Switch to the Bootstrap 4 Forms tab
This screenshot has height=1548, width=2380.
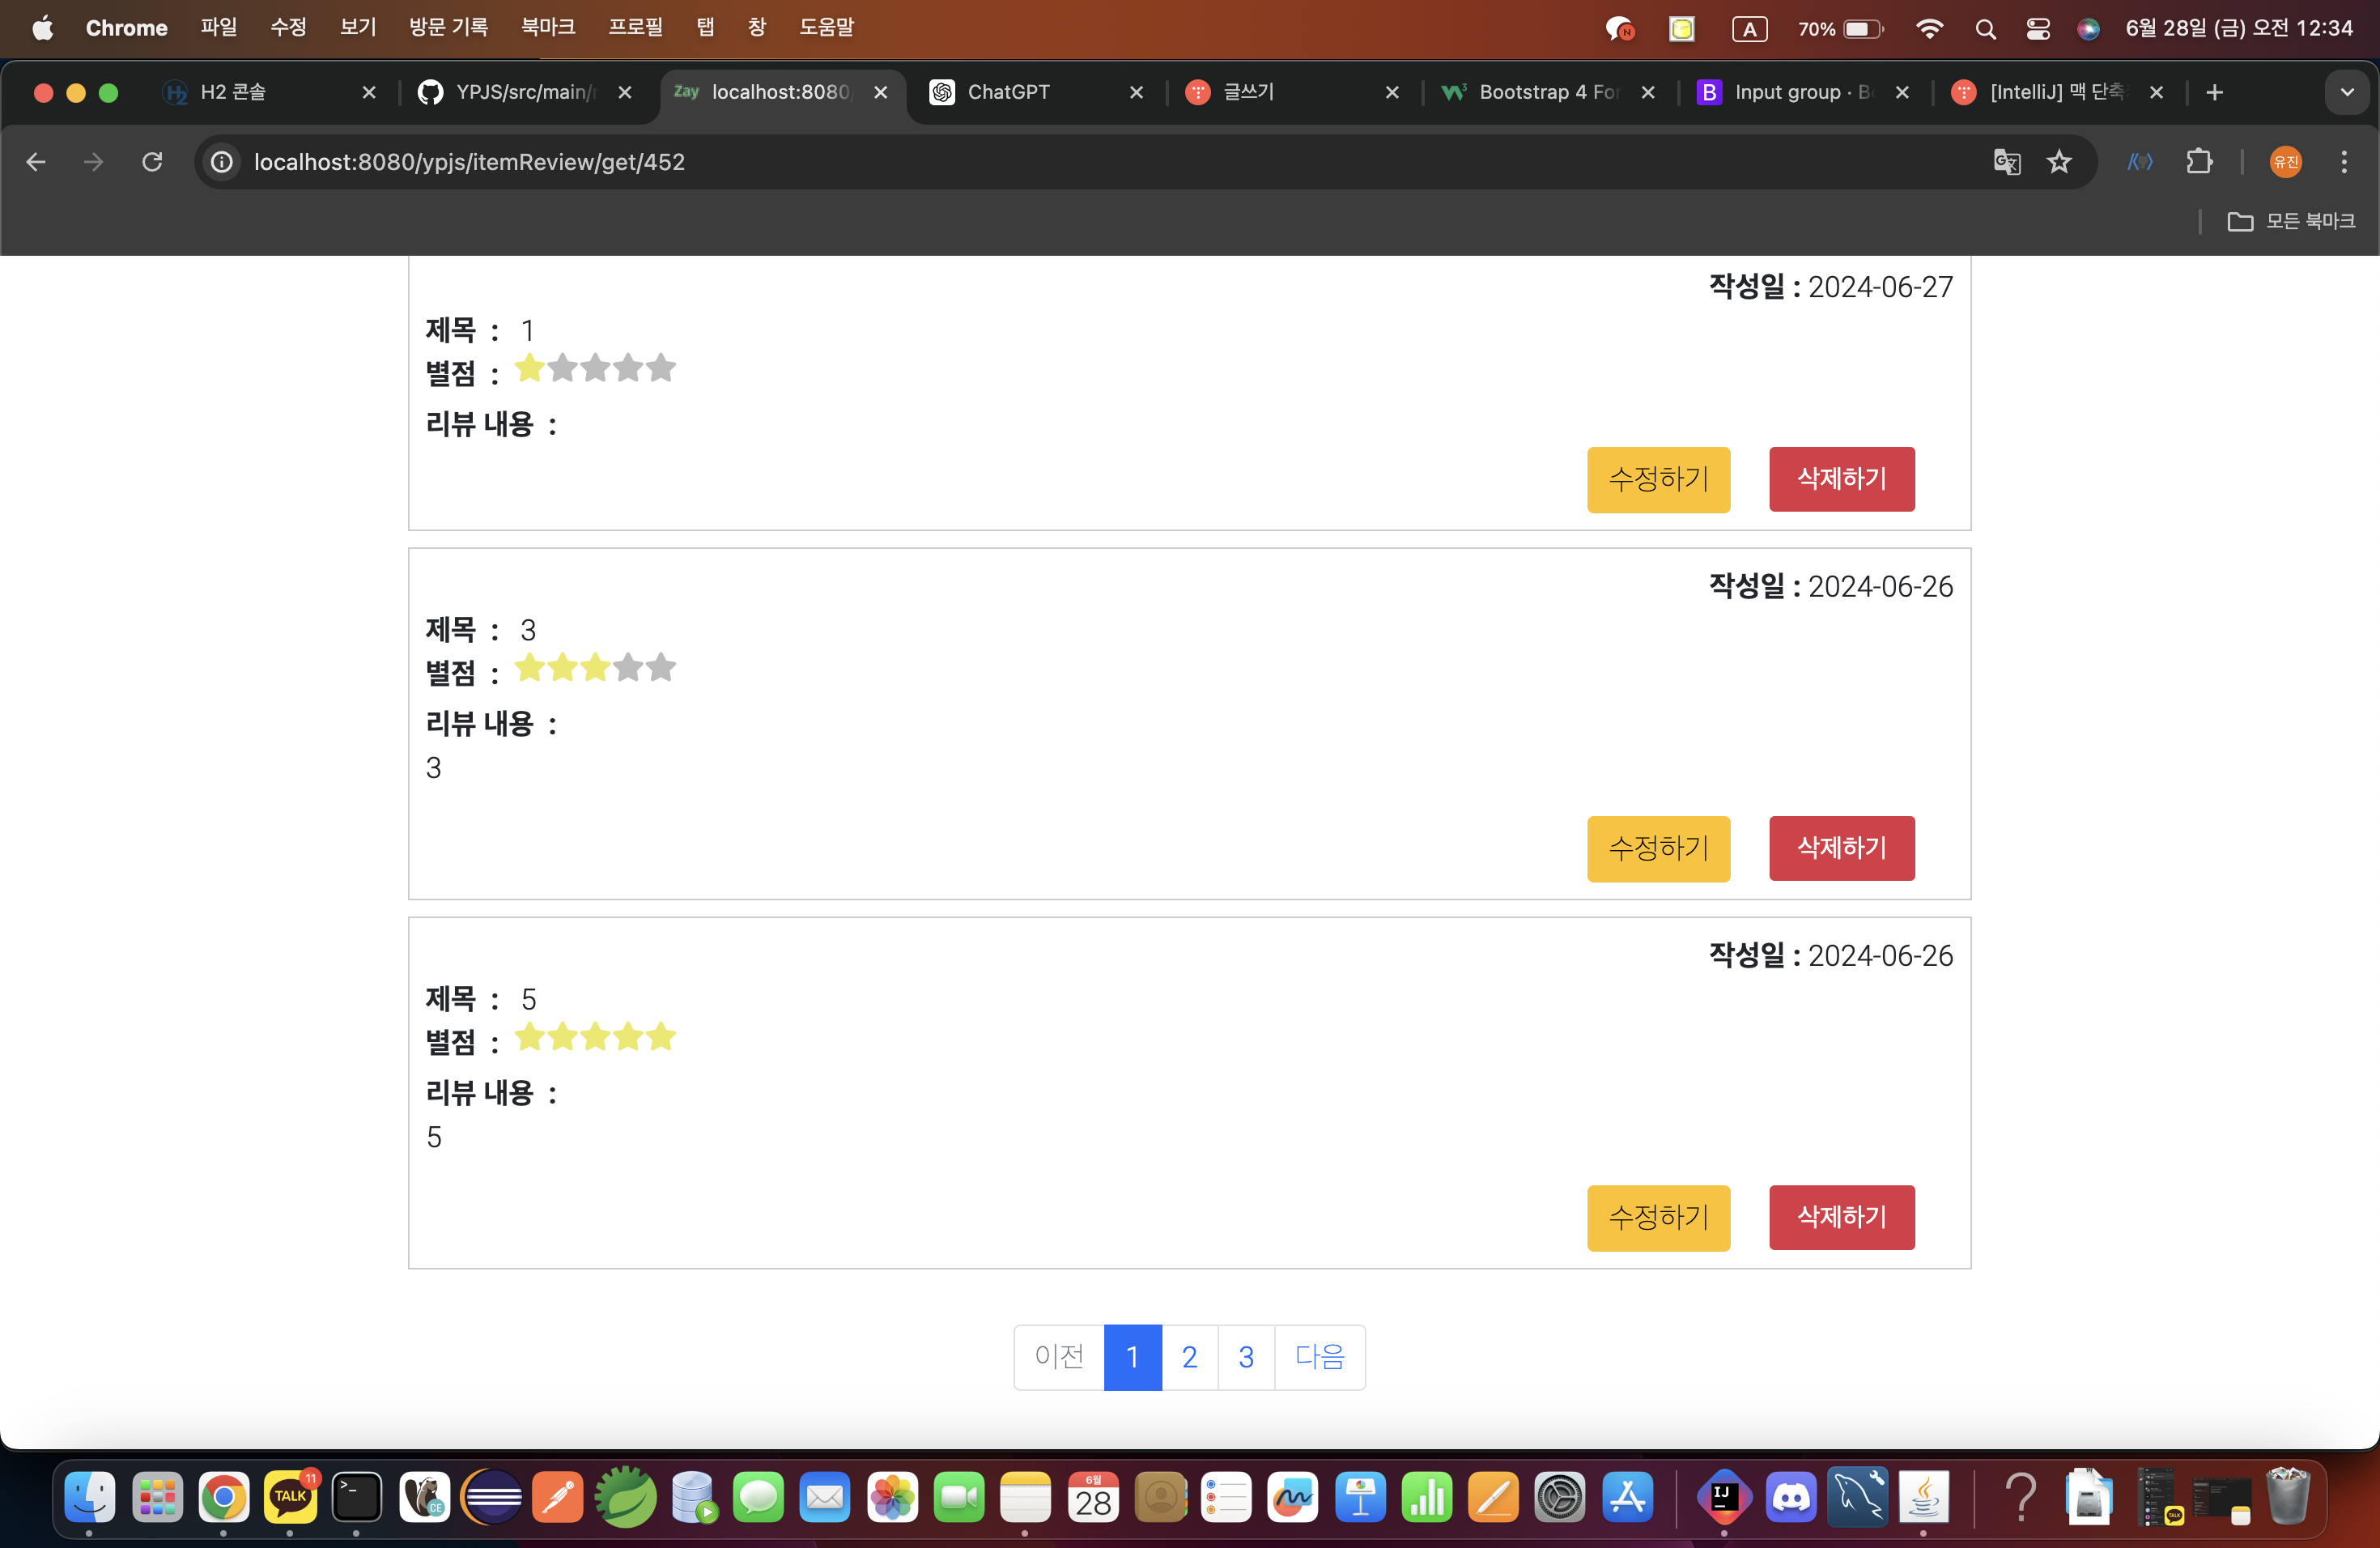pyautogui.click(x=1548, y=92)
